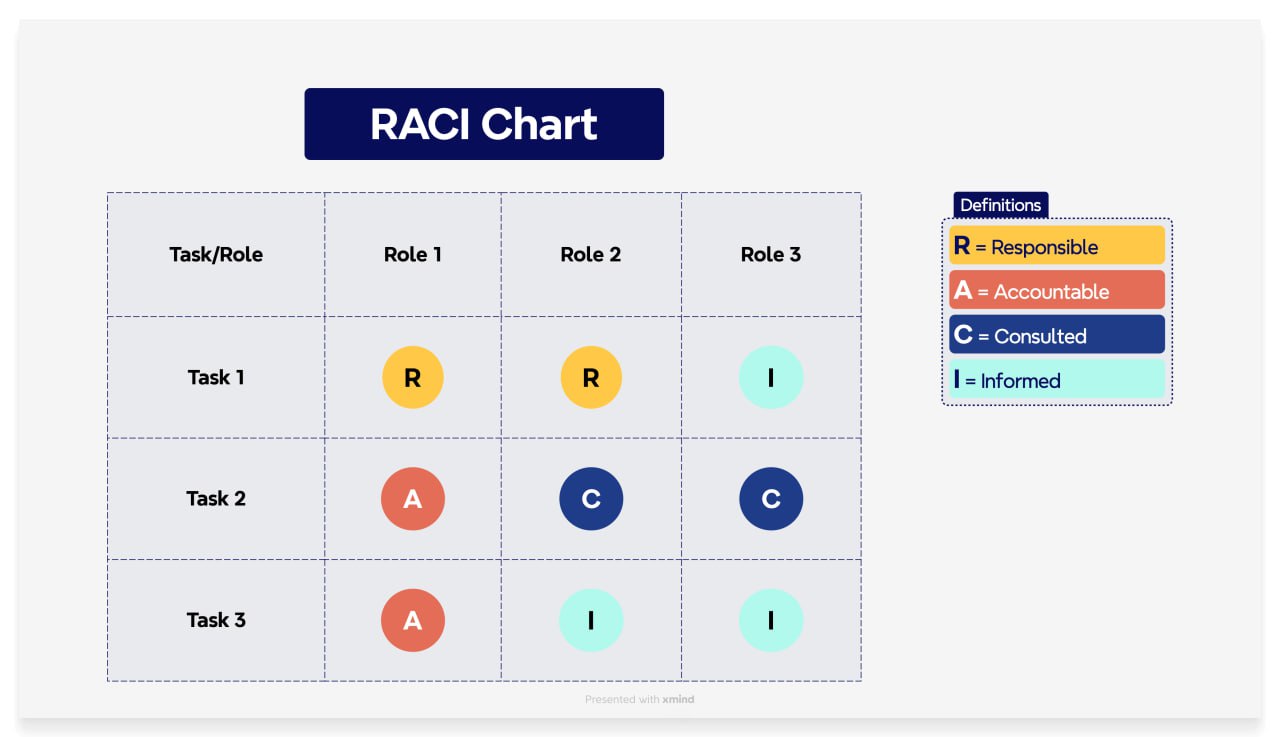Click Task 3's red A circle

(x=412, y=620)
